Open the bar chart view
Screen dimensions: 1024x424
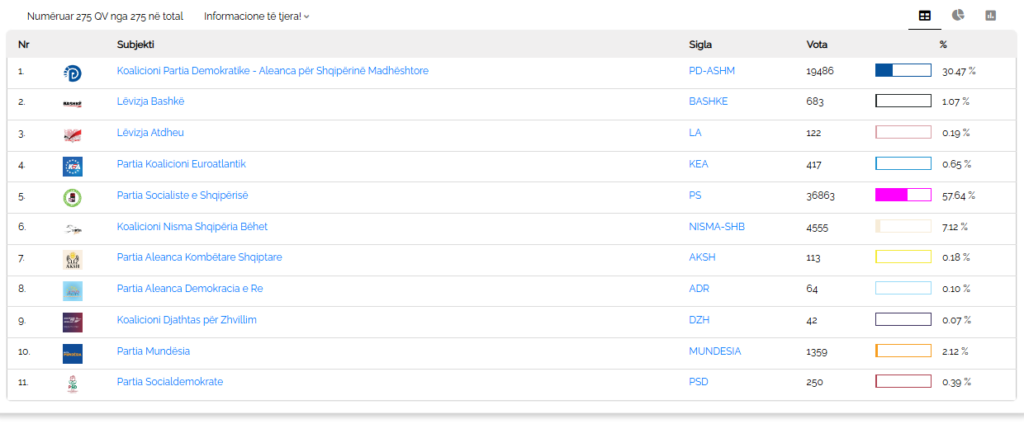coord(991,16)
